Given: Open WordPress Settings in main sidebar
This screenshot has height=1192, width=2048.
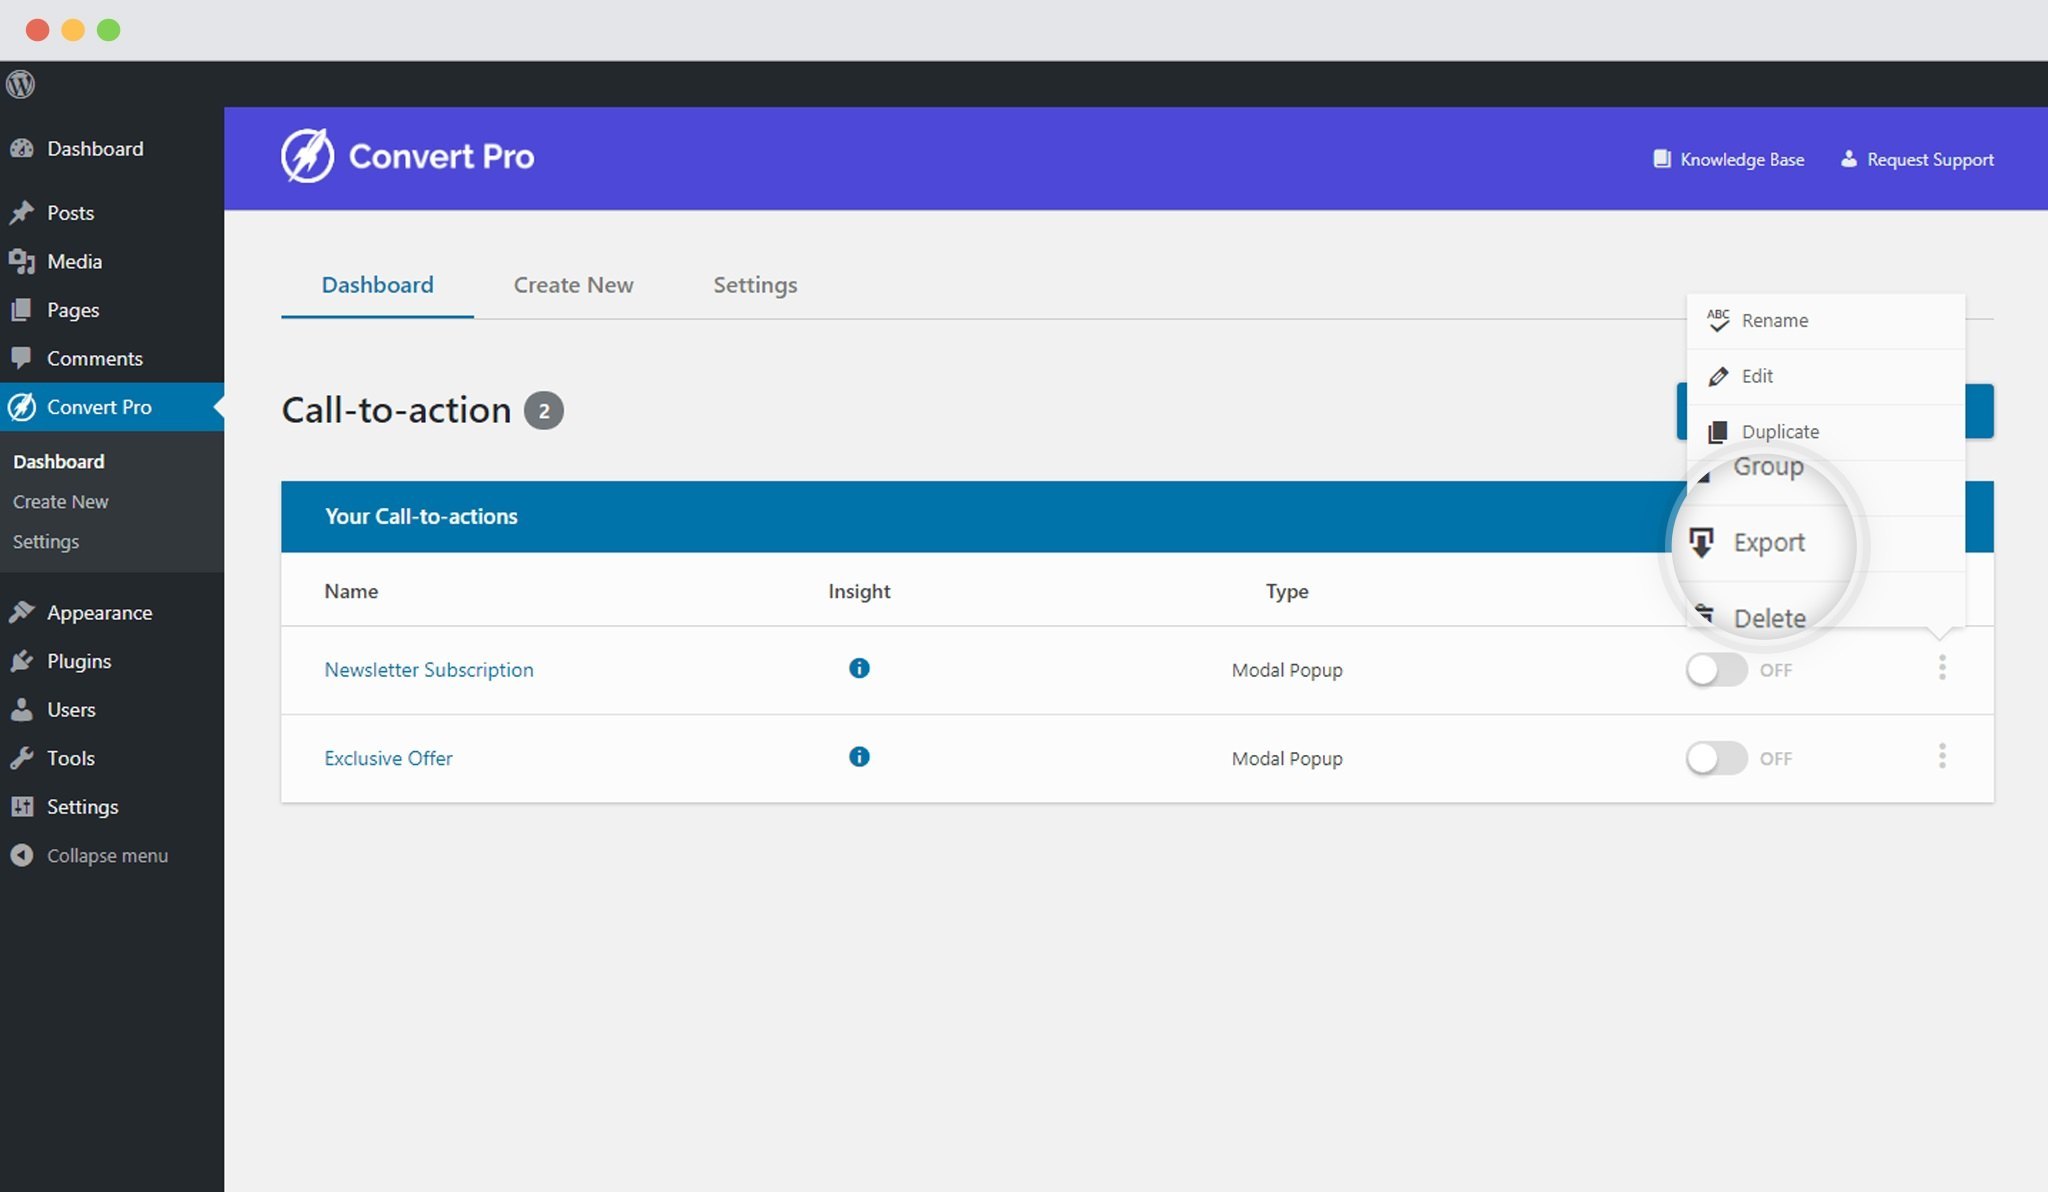Looking at the screenshot, I should click(82, 806).
